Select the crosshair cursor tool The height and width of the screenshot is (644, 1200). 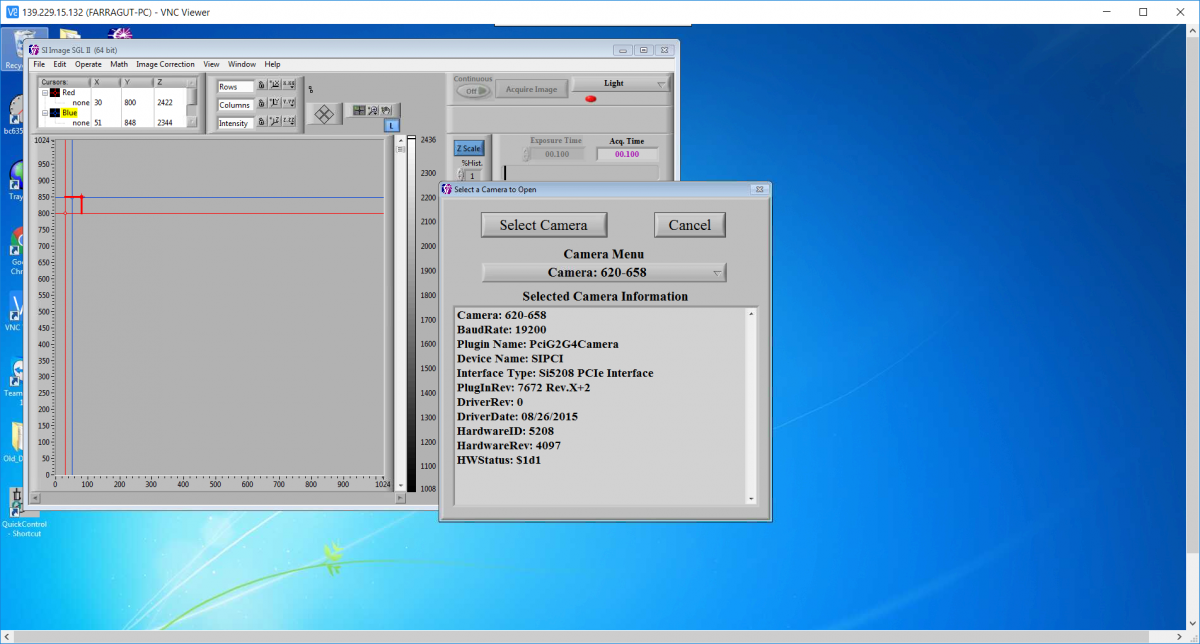(x=358, y=110)
